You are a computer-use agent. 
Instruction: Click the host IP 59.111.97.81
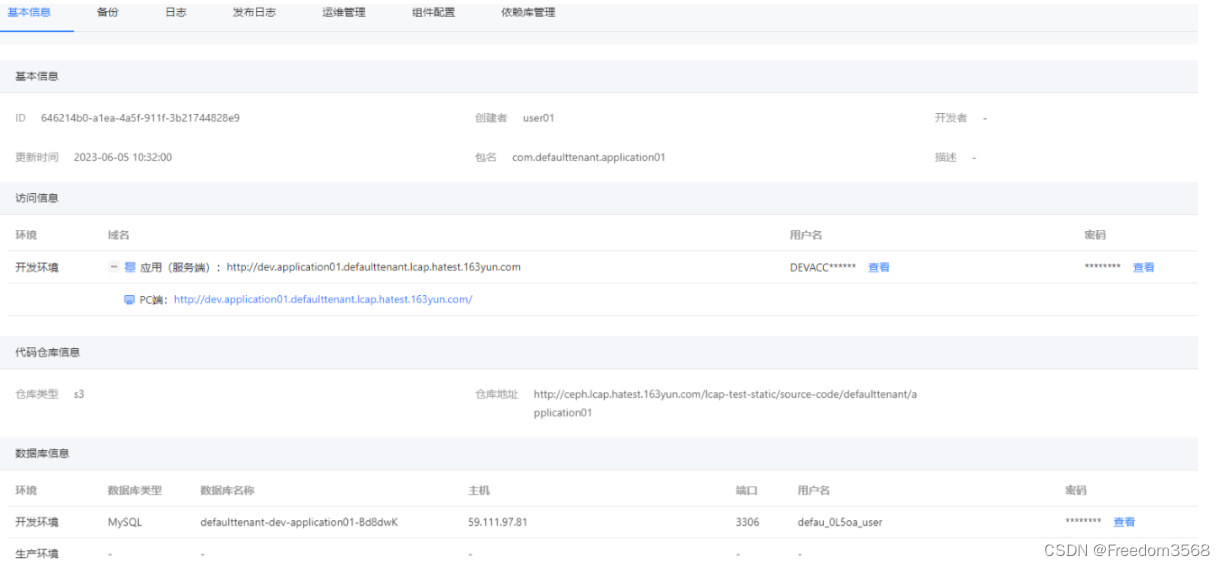(x=497, y=522)
